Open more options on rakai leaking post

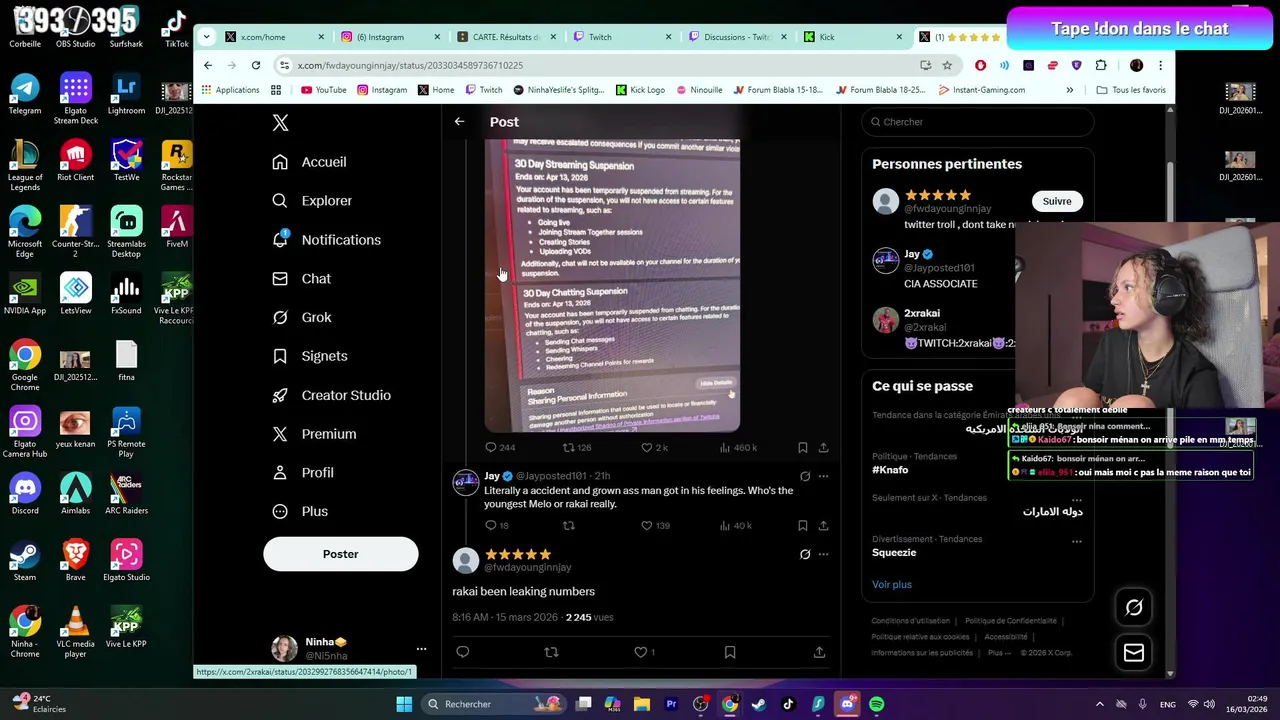tap(823, 554)
